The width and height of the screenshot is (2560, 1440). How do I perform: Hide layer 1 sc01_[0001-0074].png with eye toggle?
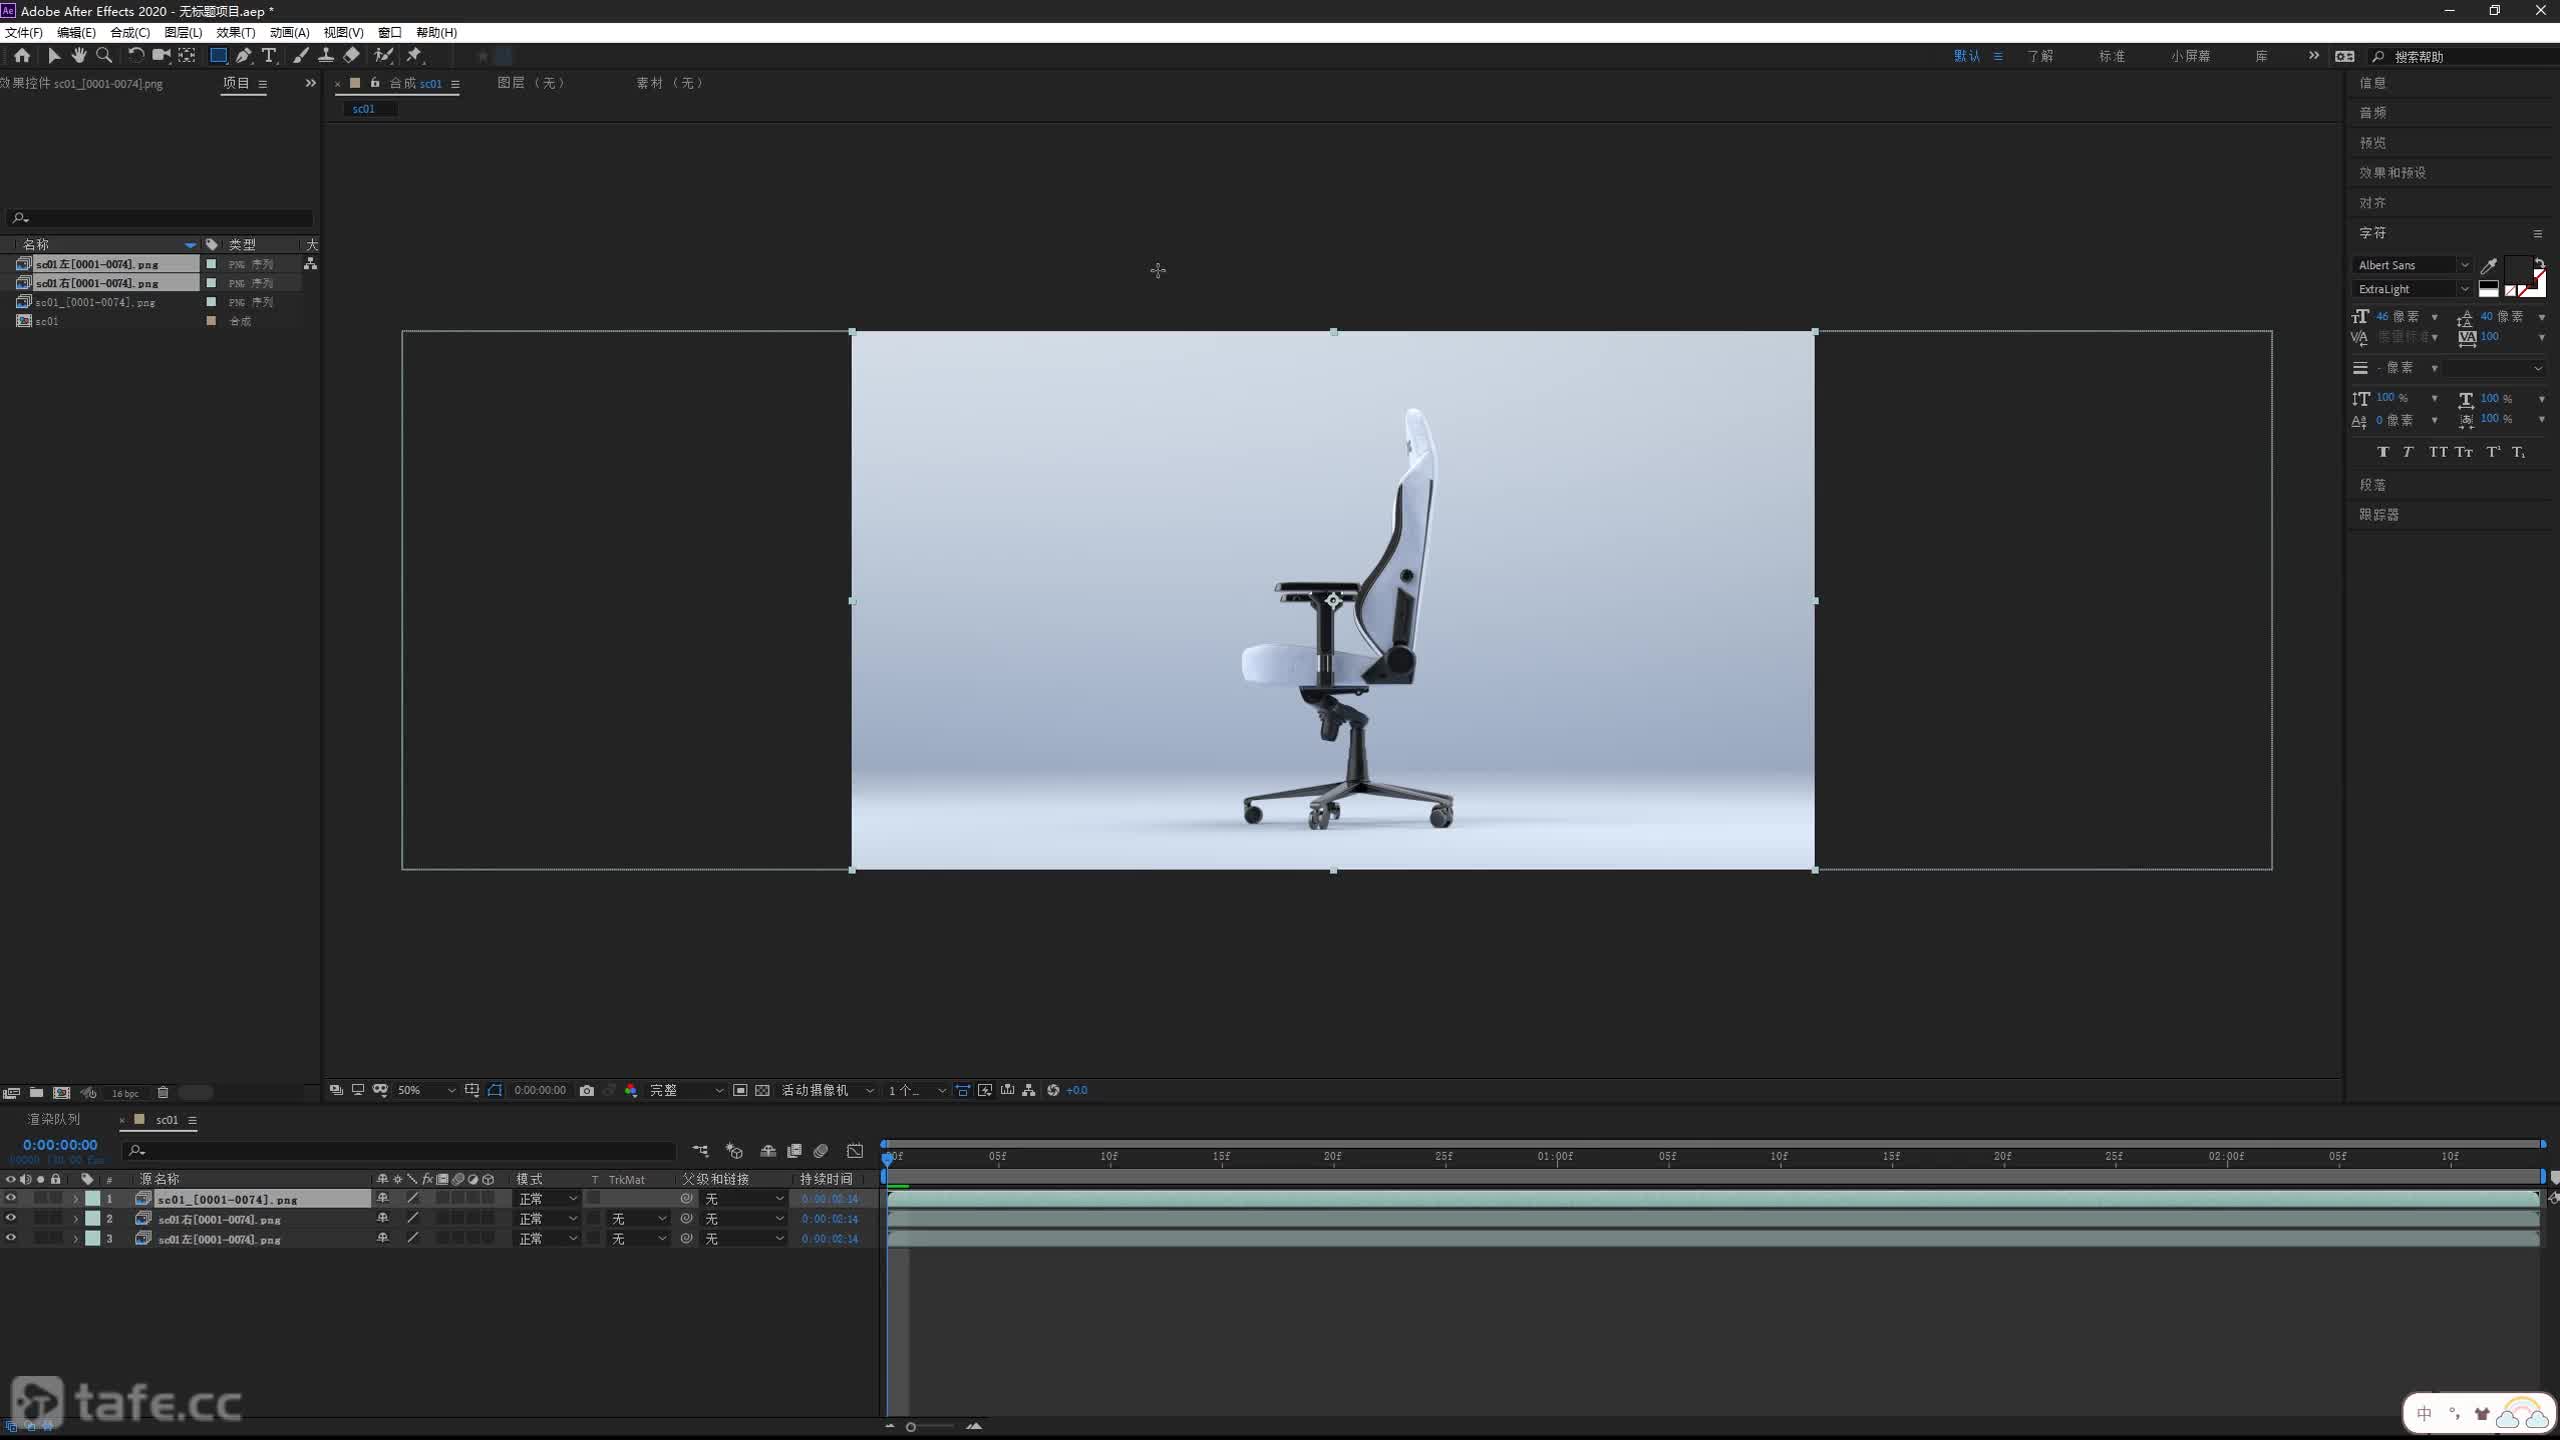point(11,1198)
